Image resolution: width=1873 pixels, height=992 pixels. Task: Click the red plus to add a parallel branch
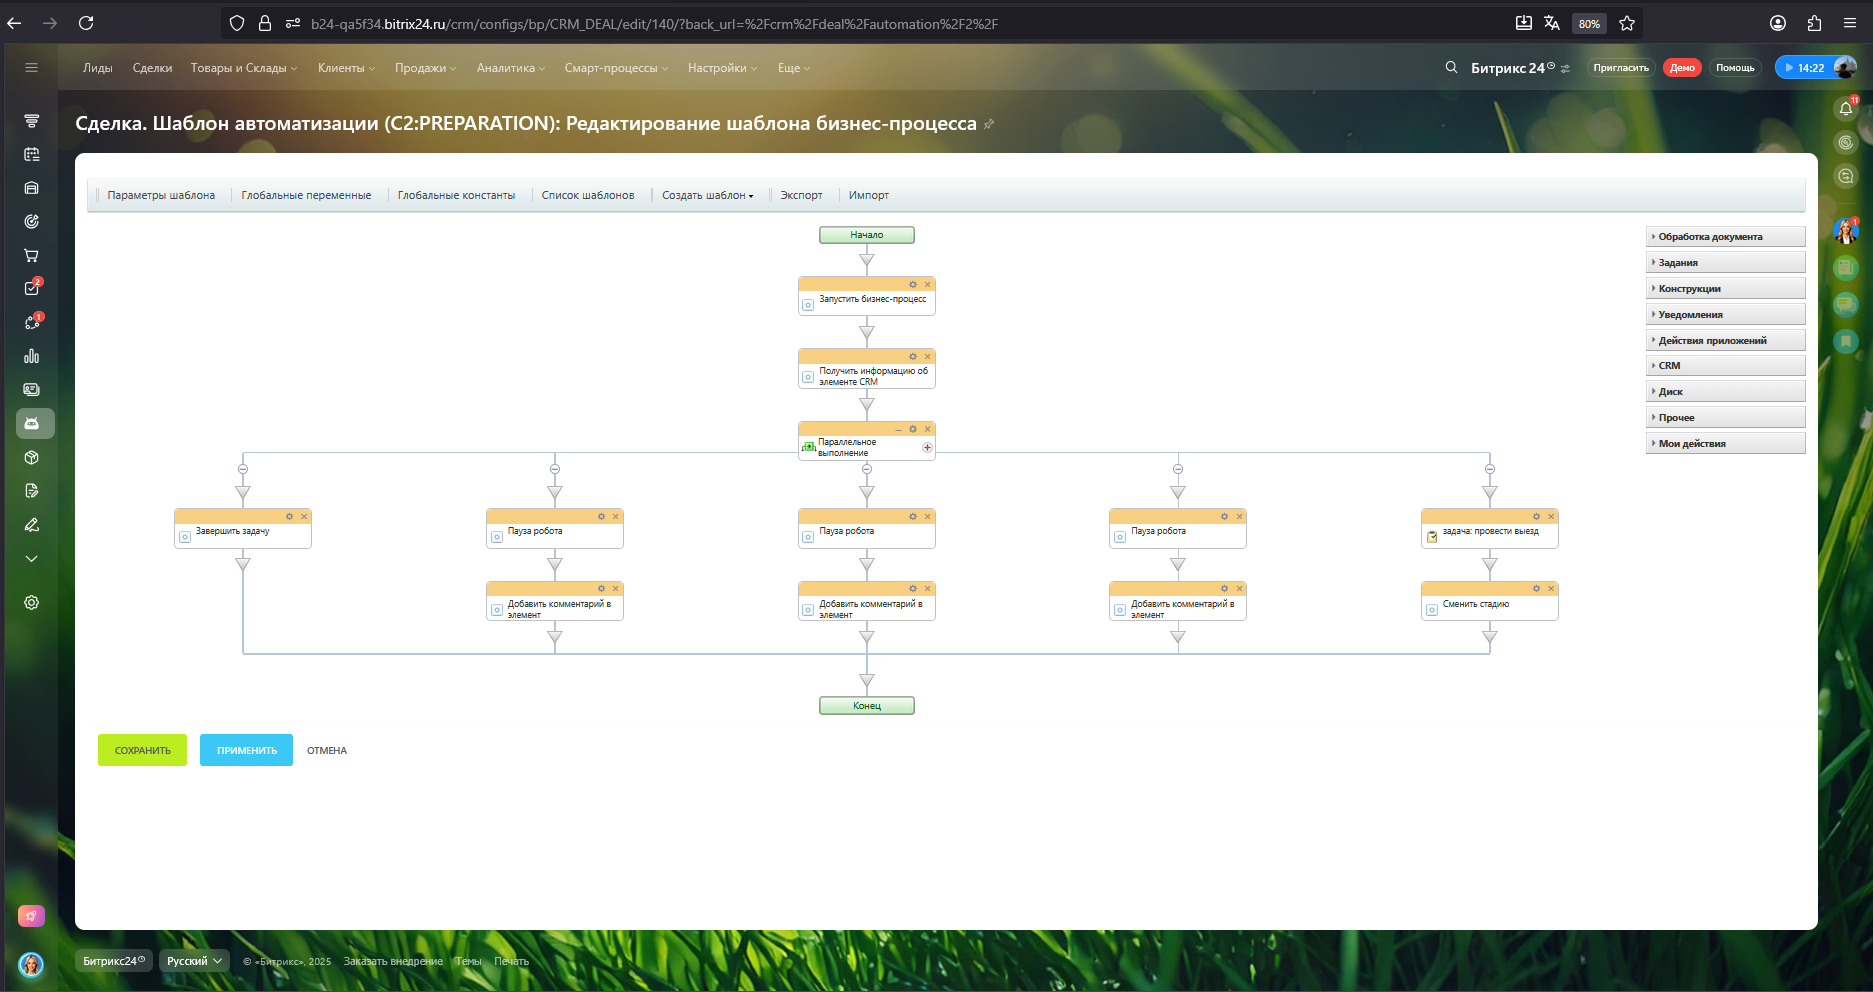click(x=927, y=448)
